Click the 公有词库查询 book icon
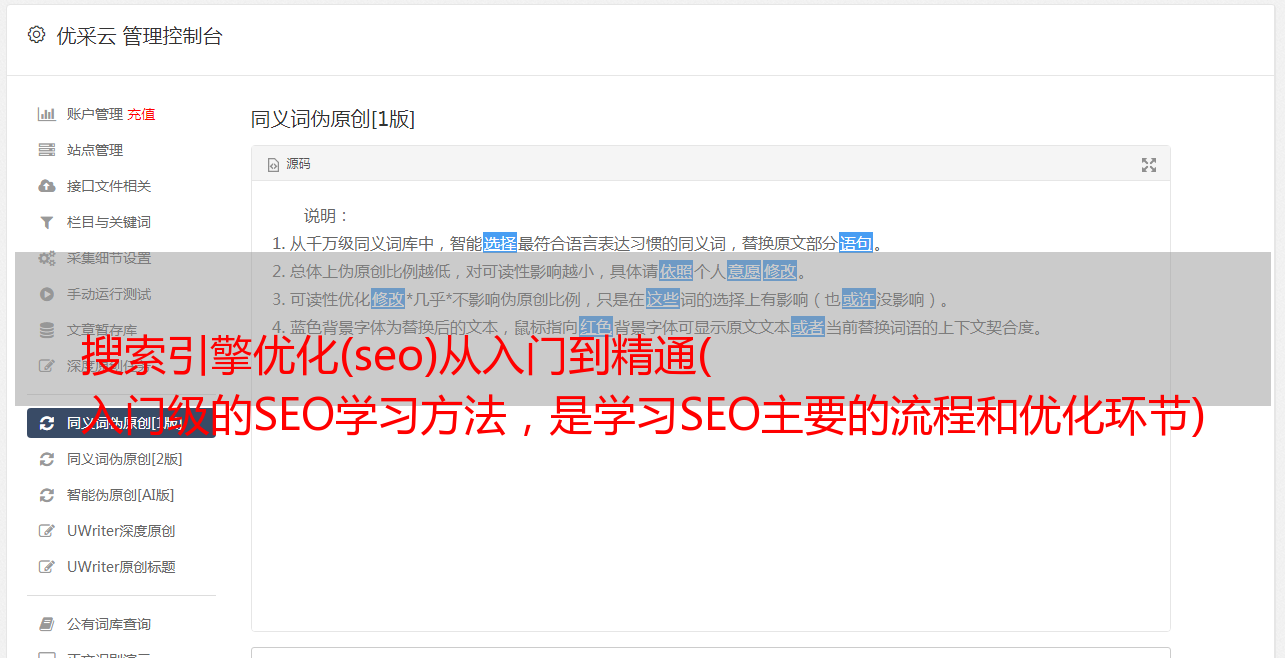The image size is (1285, 658). (x=46, y=624)
